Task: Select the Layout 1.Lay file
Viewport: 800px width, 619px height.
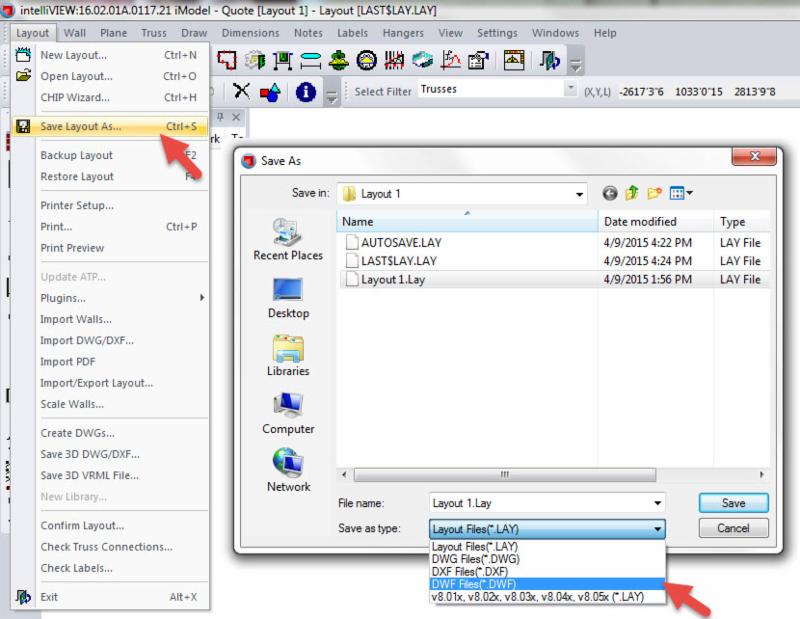Action: pyautogui.click(x=554, y=279)
